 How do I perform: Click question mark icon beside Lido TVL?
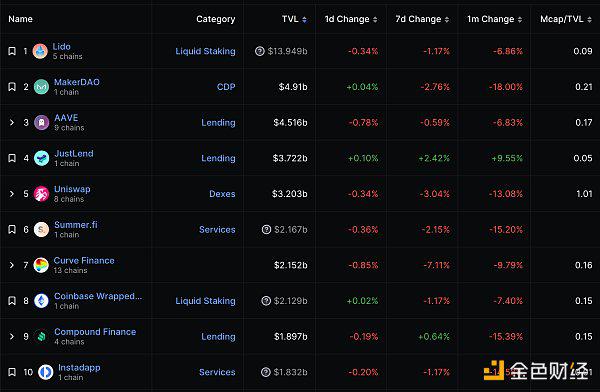(x=260, y=51)
